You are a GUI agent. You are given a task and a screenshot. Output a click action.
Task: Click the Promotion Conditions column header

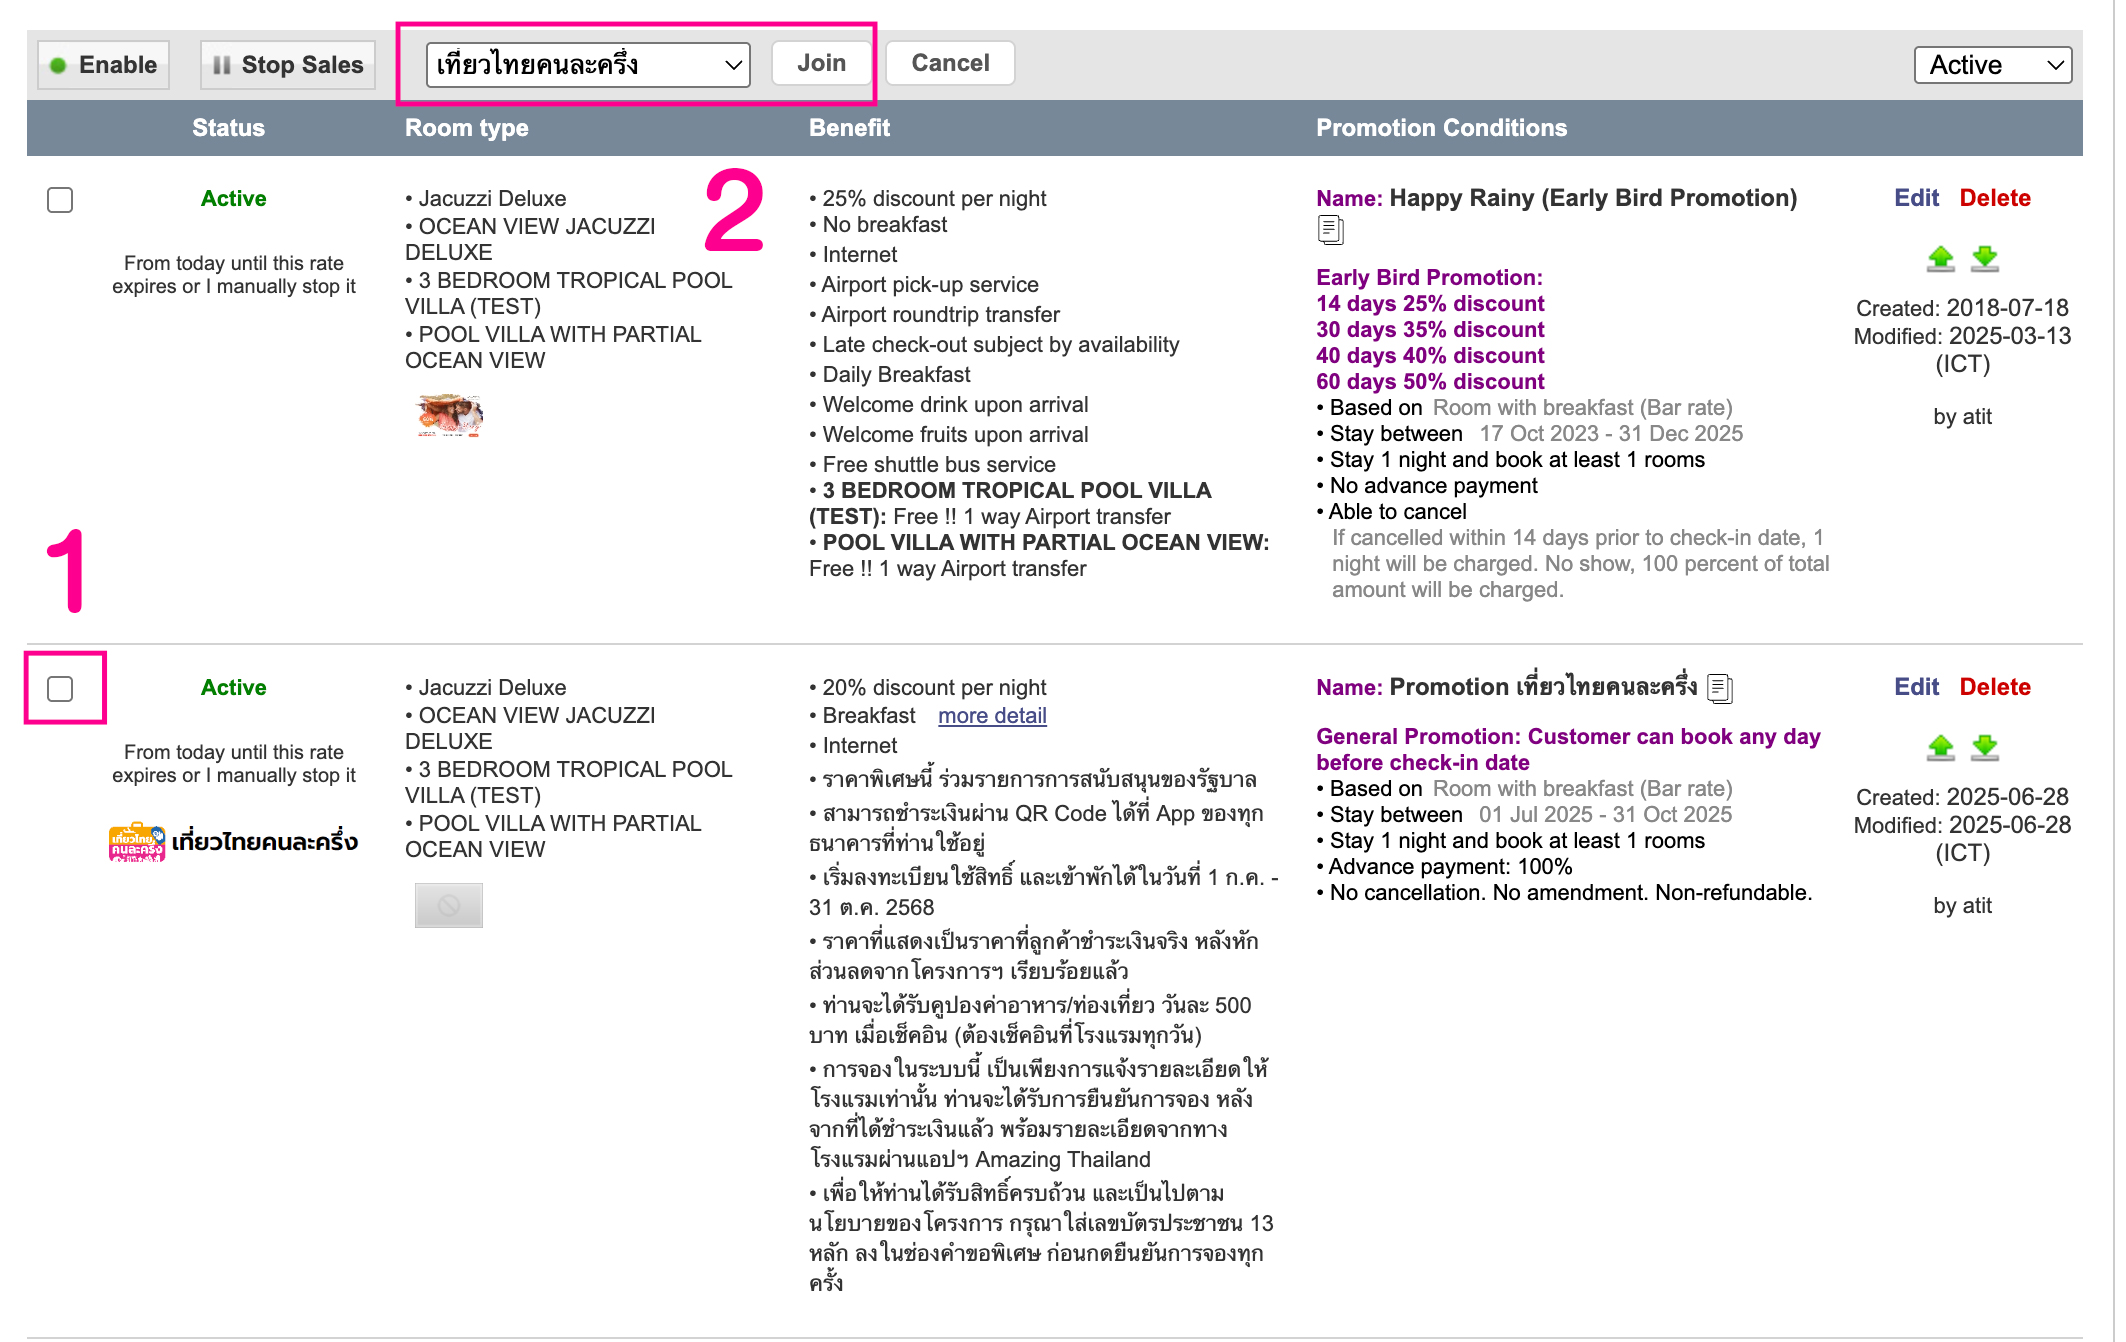tap(1441, 128)
